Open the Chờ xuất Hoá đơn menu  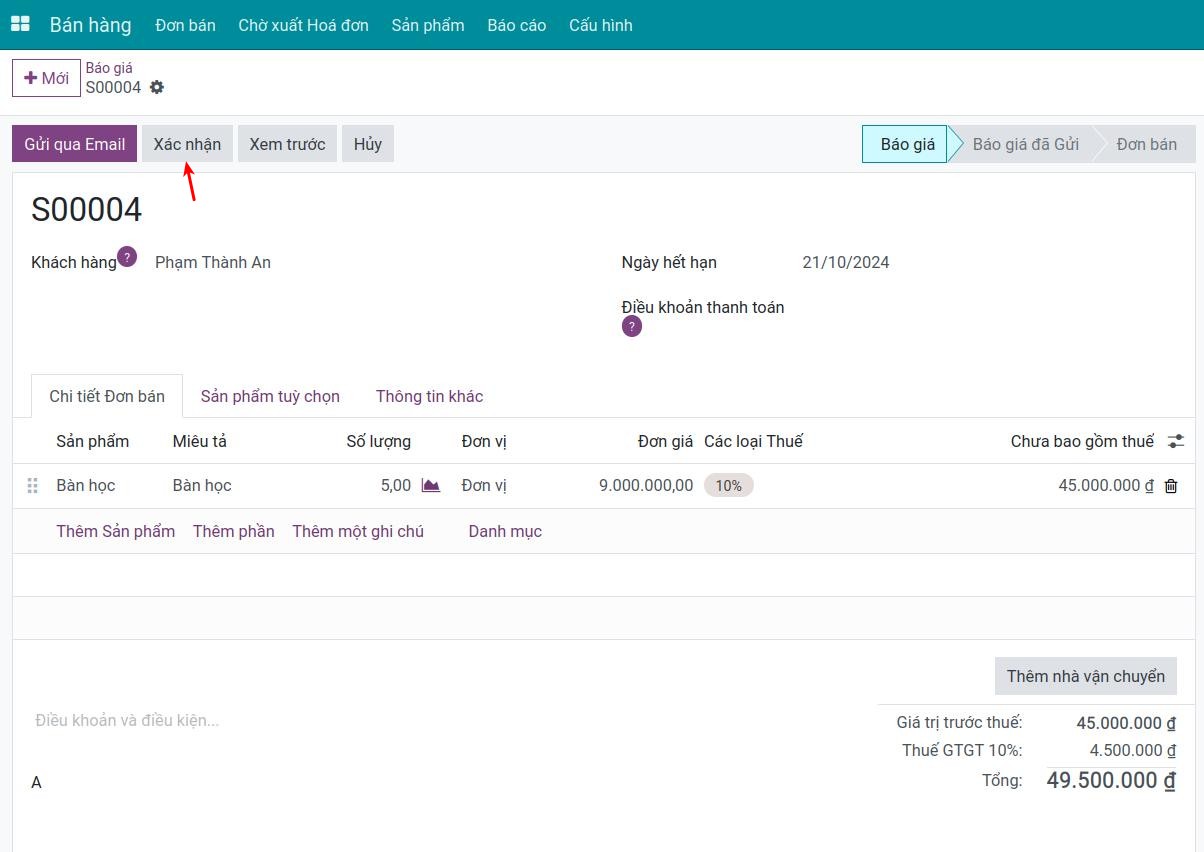click(x=304, y=25)
